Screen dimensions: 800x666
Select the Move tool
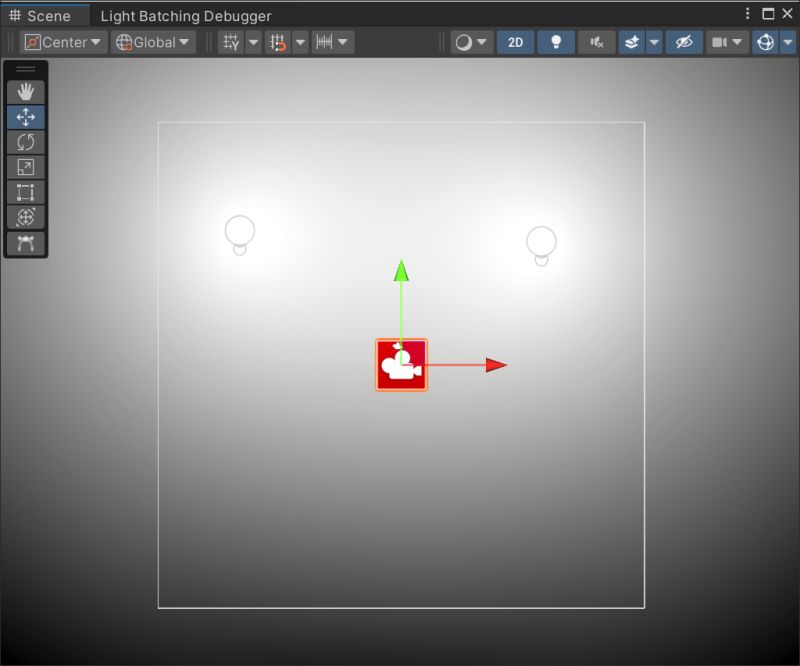click(26, 117)
